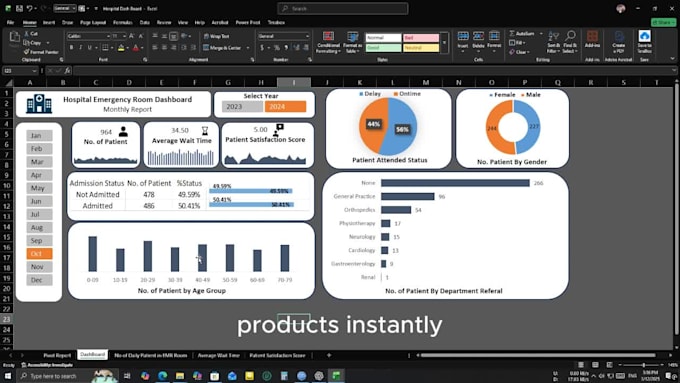Open Sort & Filter
Screen dimensions: 680x383
click(x=553, y=42)
